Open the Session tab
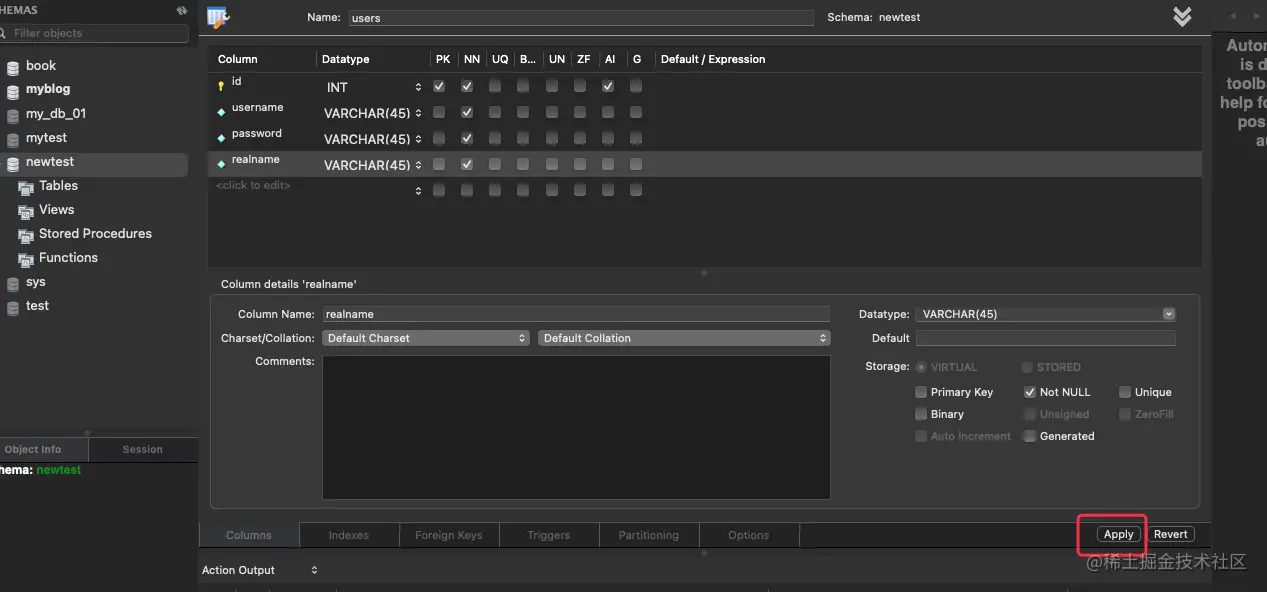Viewport: 1267px width, 592px height. 142,449
